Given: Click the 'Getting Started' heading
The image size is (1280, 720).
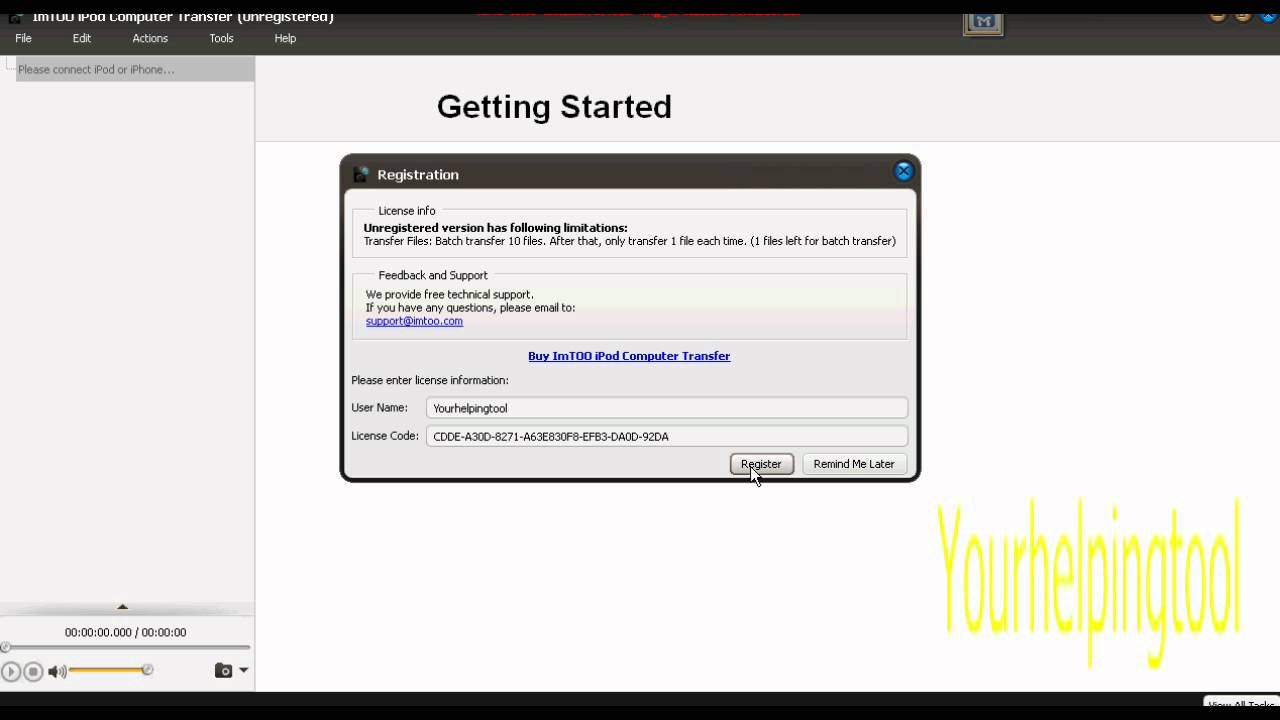Looking at the screenshot, I should (x=554, y=106).
